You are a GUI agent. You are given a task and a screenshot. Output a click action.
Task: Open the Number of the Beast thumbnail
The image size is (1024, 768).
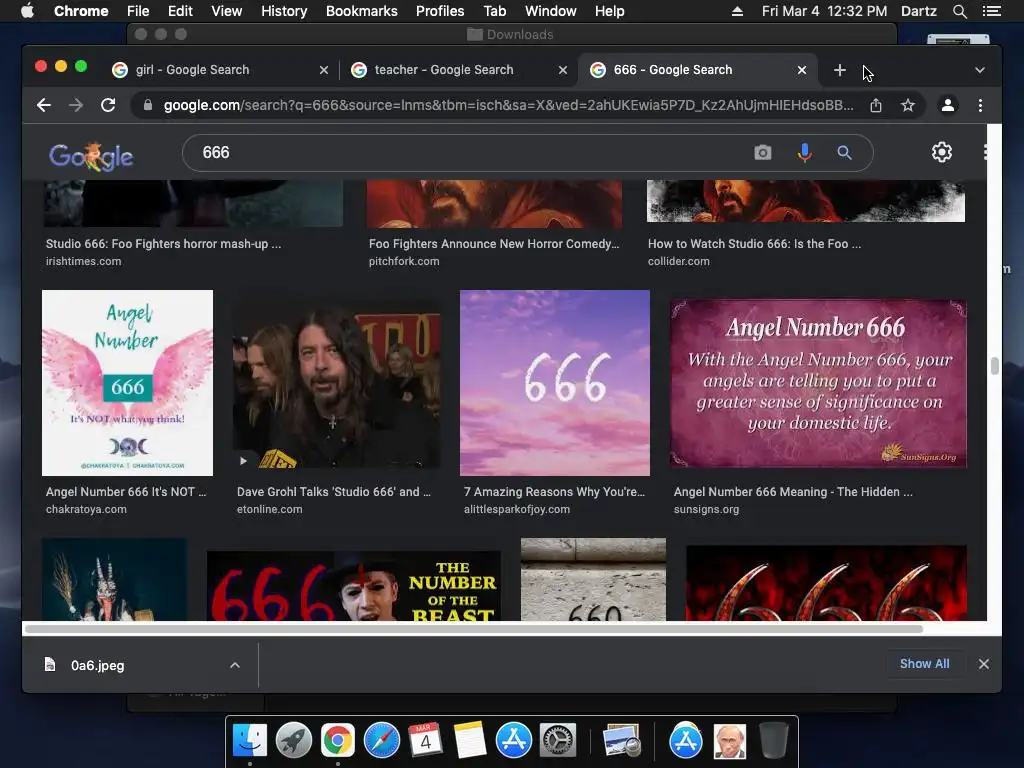coord(353,586)
